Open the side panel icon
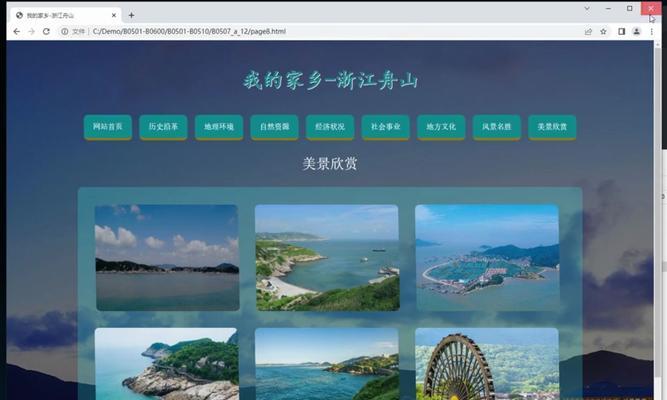 tap(621, 31)
